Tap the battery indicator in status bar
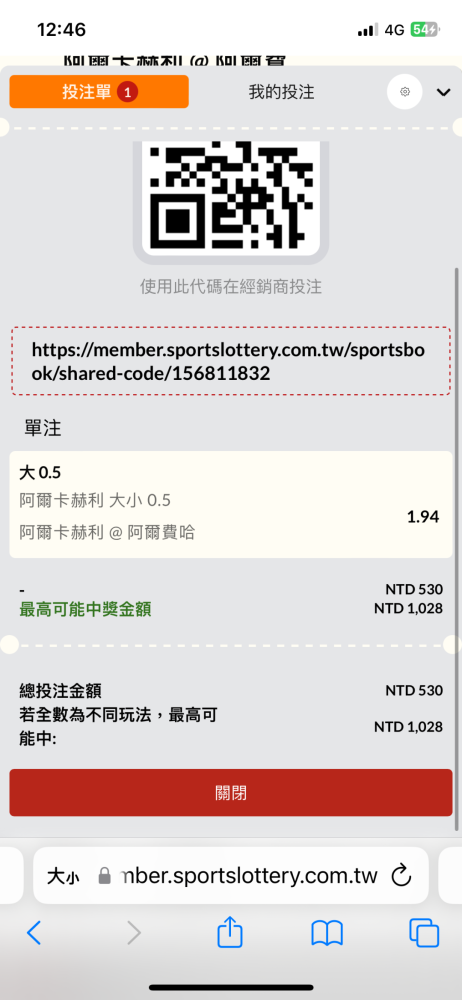 click(424, 29)
